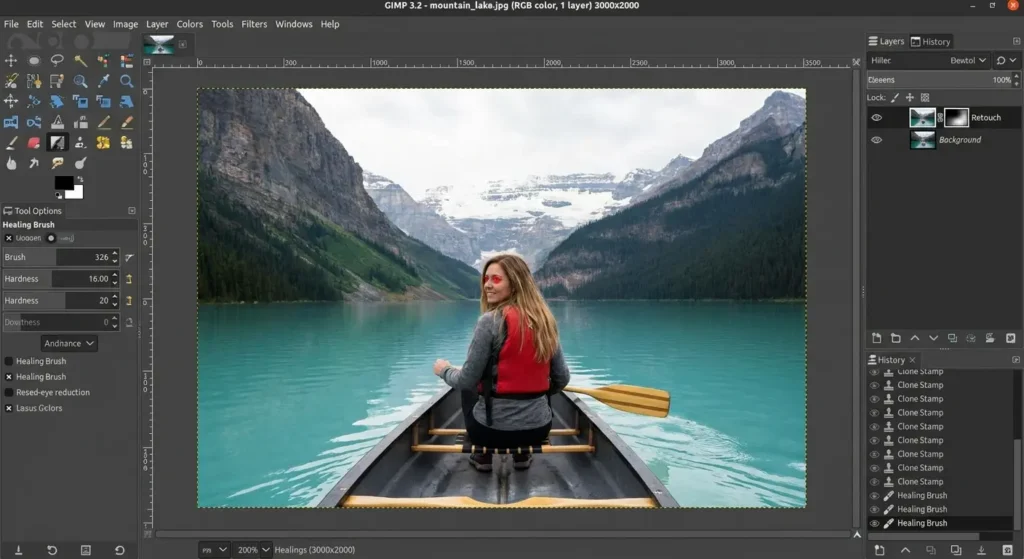Toggle the Uoooen checkbox in tool options
This screenshot has height=559, width=1024.
click(x=8, y=238)
